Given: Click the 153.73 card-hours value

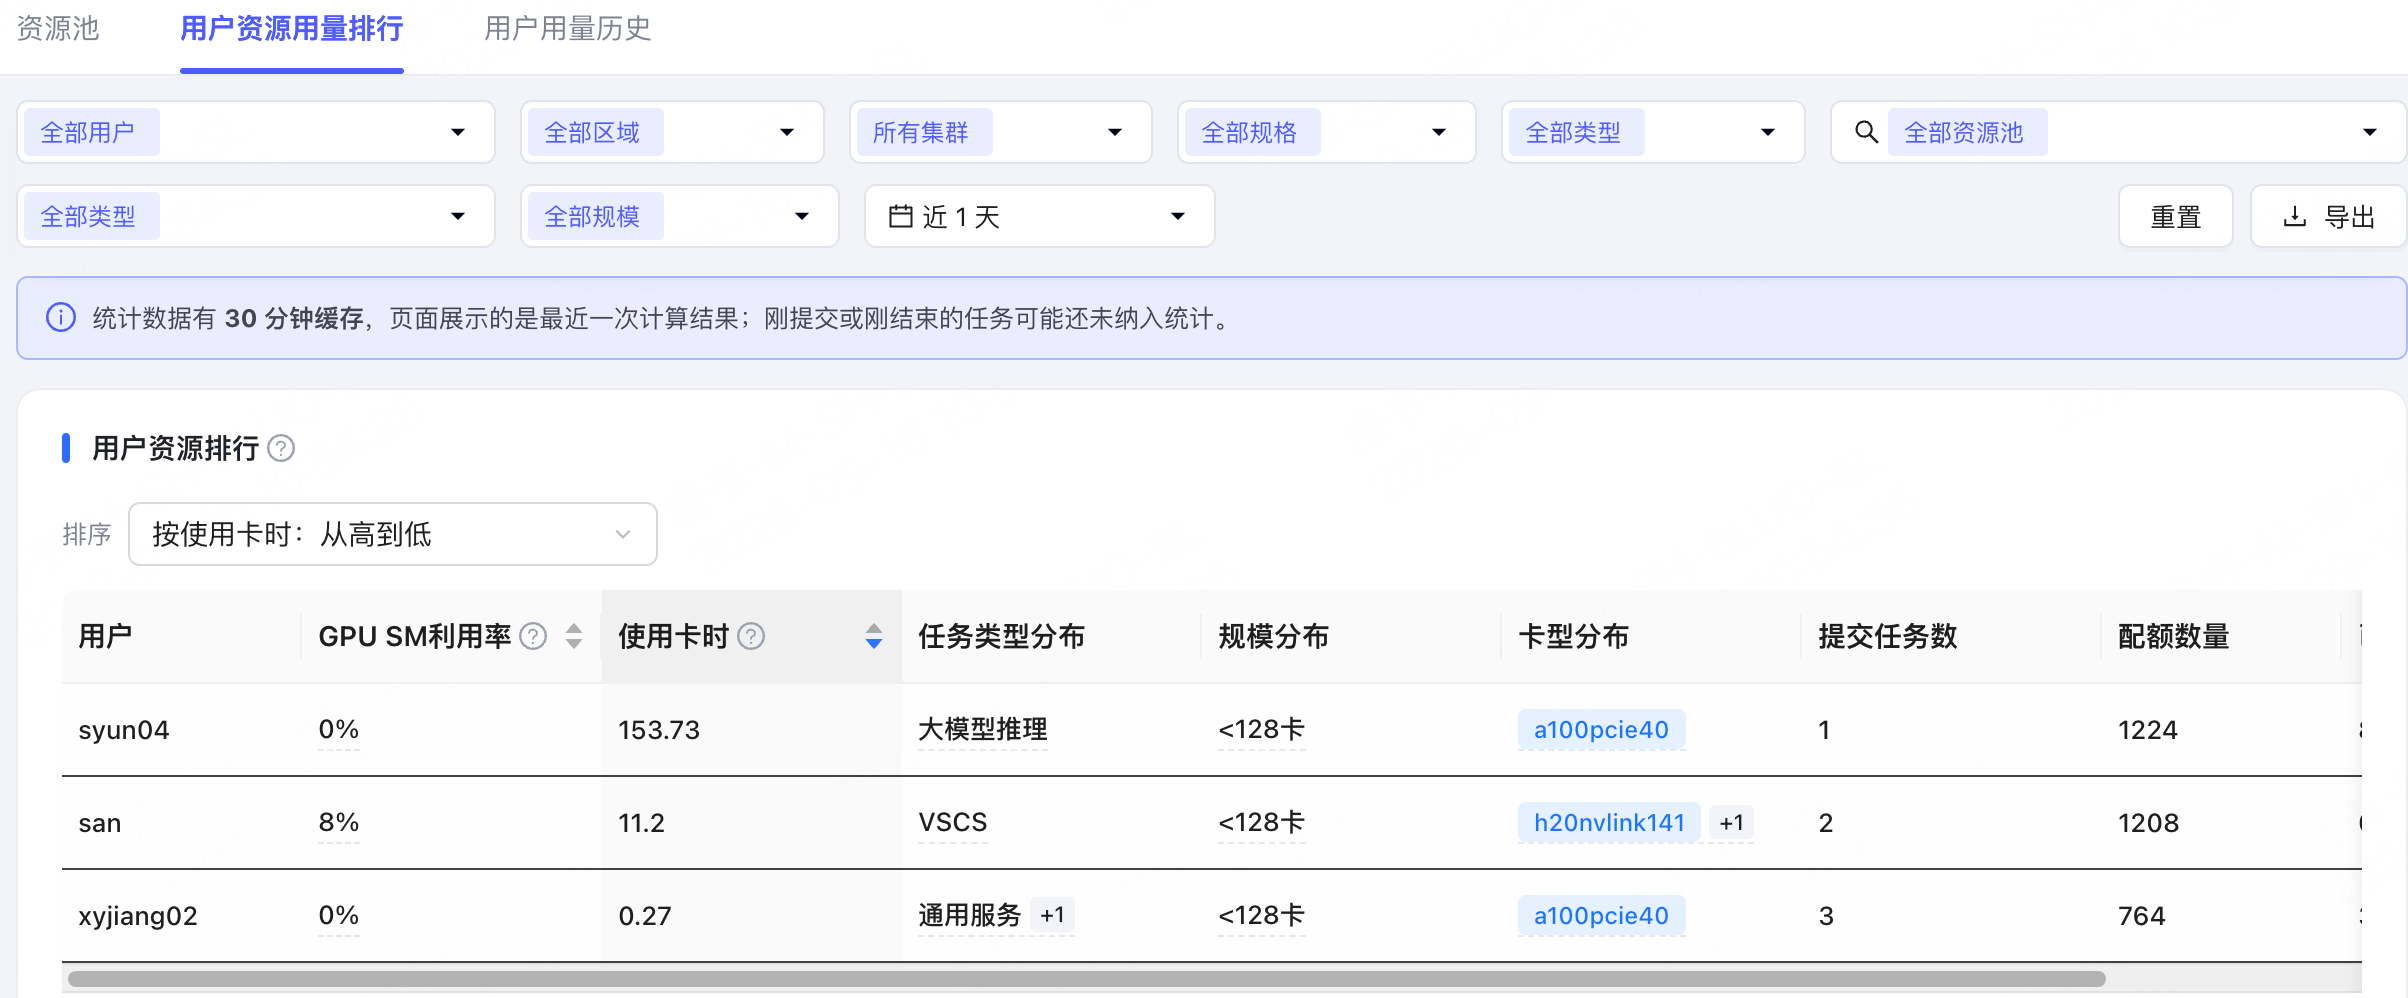Looking at the screenshot, I should pyautogui.click(x=659, y=730).
